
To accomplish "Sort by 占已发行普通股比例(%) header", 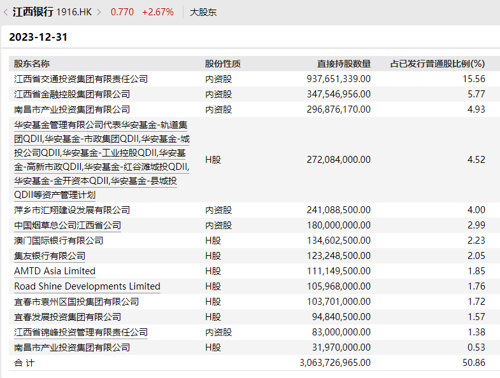I will click(438, 64).
